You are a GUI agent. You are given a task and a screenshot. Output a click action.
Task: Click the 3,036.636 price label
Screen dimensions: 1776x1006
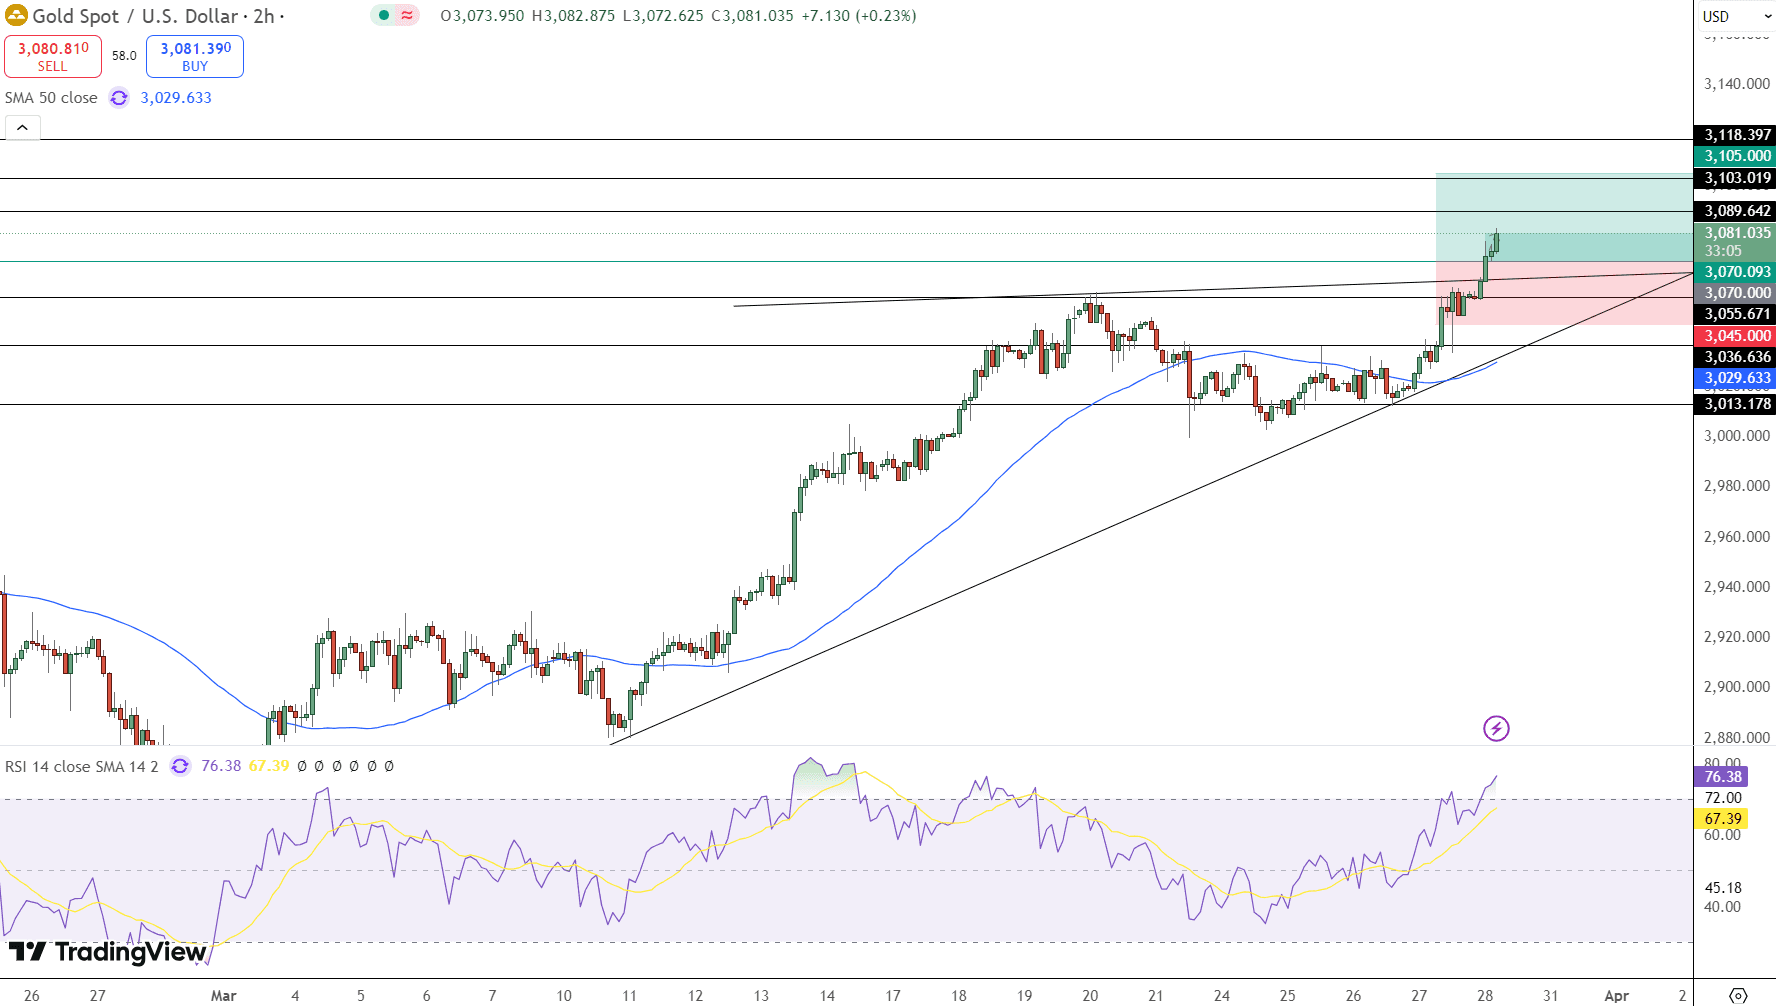[x=1735, y=357]
